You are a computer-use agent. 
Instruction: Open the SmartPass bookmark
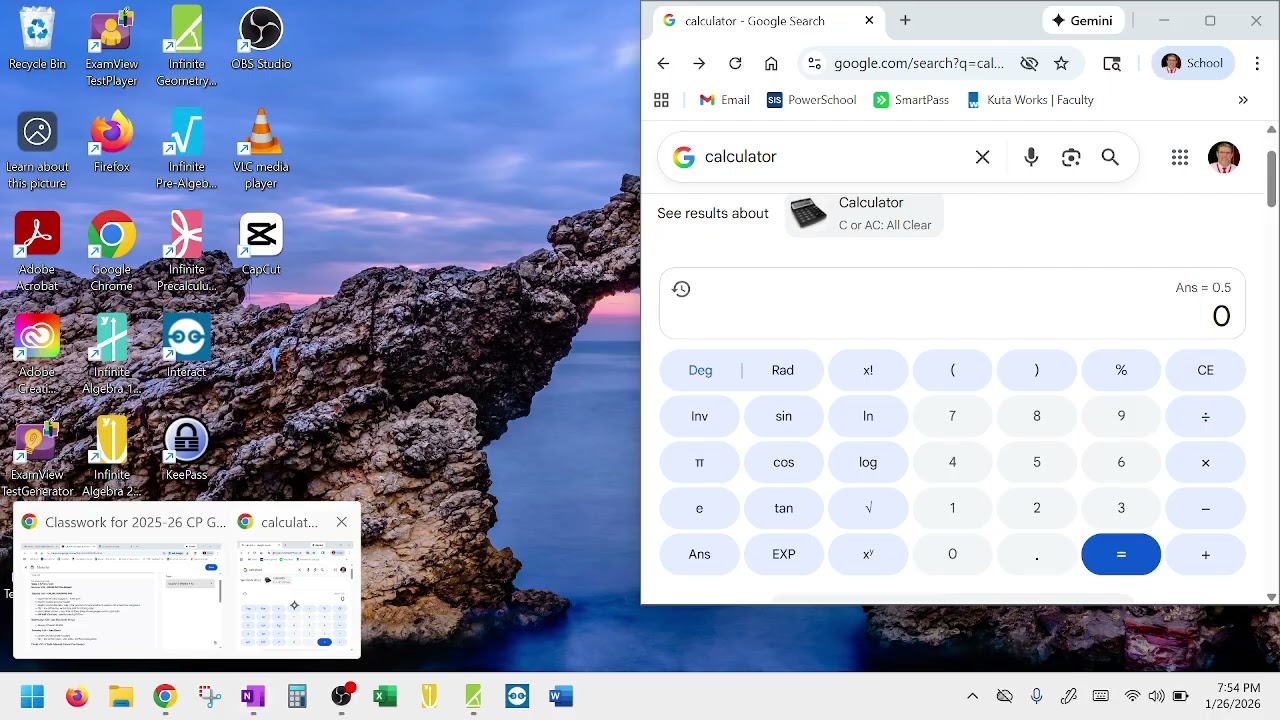pyautogui.click(x=911, y=100)
